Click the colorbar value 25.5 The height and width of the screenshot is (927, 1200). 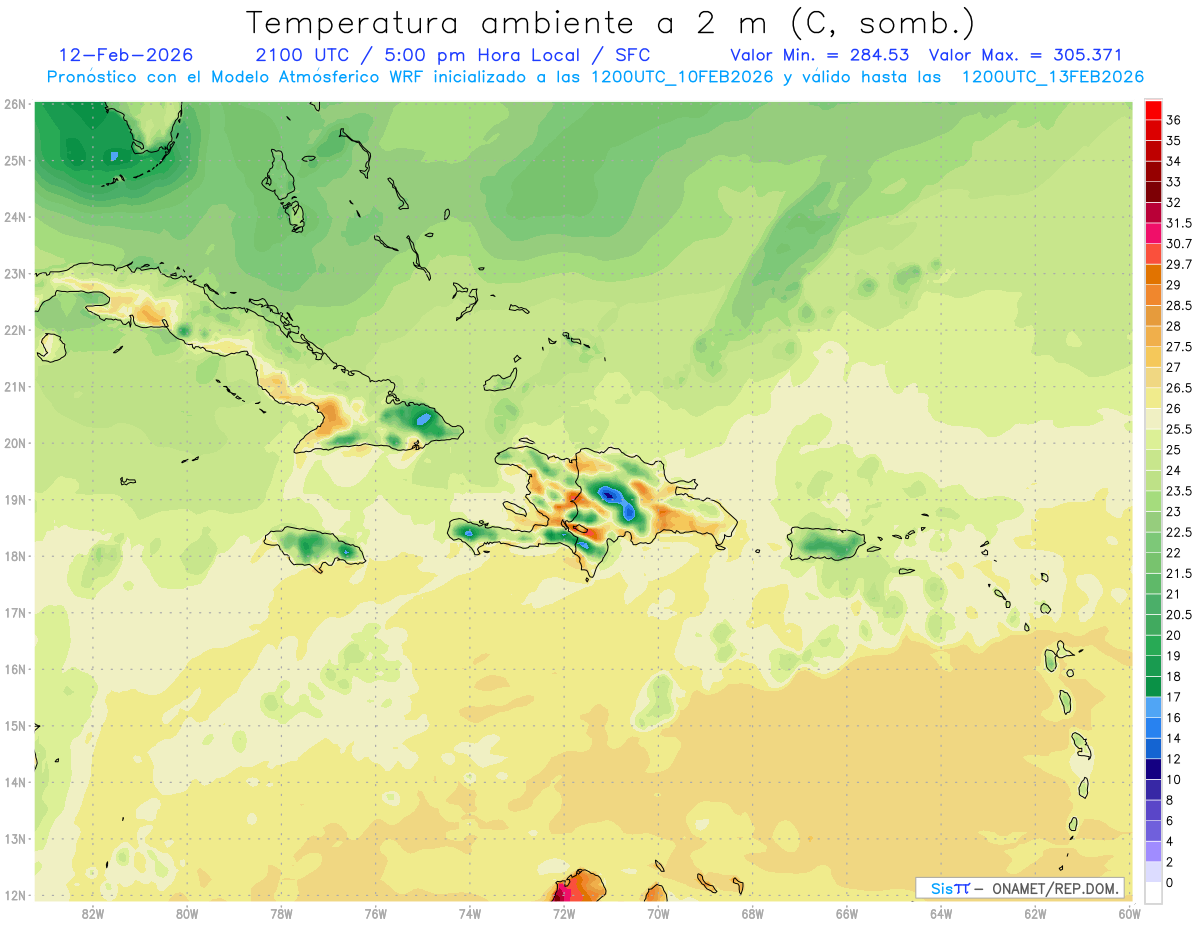click(1179, 429)
